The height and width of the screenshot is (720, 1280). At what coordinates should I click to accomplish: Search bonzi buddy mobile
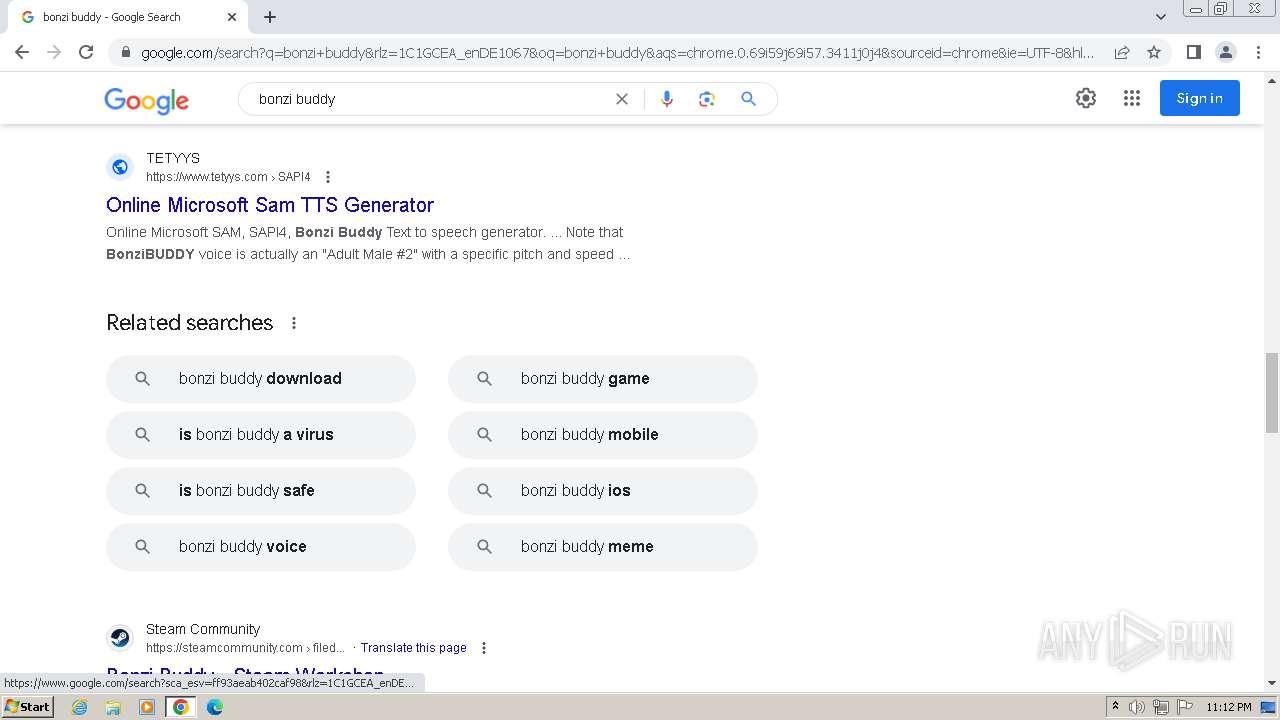[603, 435]
